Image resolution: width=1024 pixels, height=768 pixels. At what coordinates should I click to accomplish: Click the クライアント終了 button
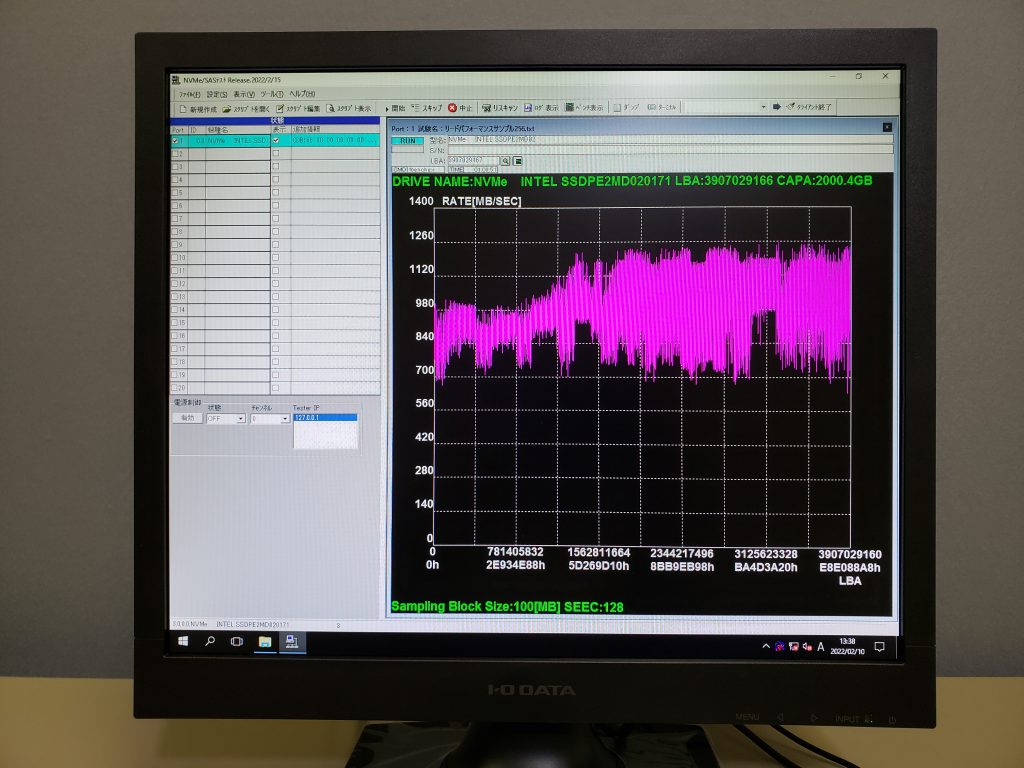808,107
